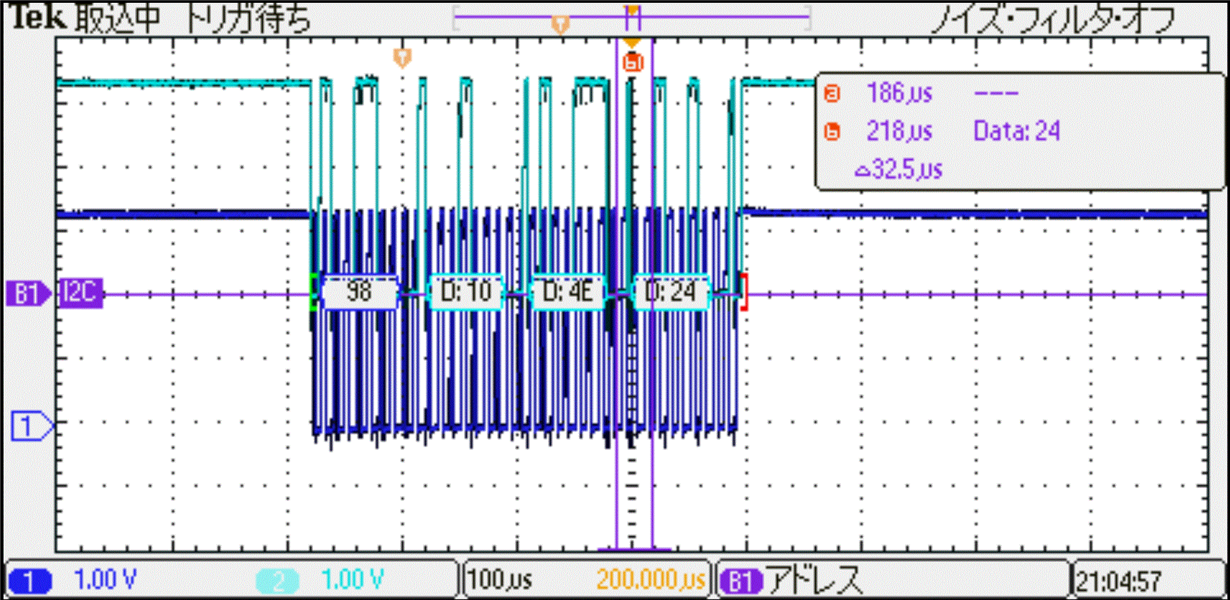Click the 200.000 µs delay readout

(x=651, y=579)
